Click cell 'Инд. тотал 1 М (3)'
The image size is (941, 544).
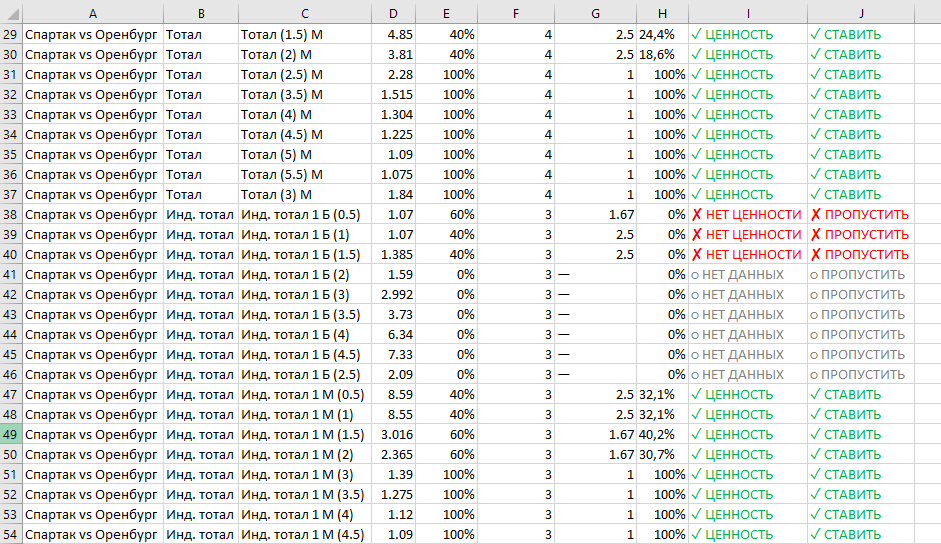(x=297, y=474)
